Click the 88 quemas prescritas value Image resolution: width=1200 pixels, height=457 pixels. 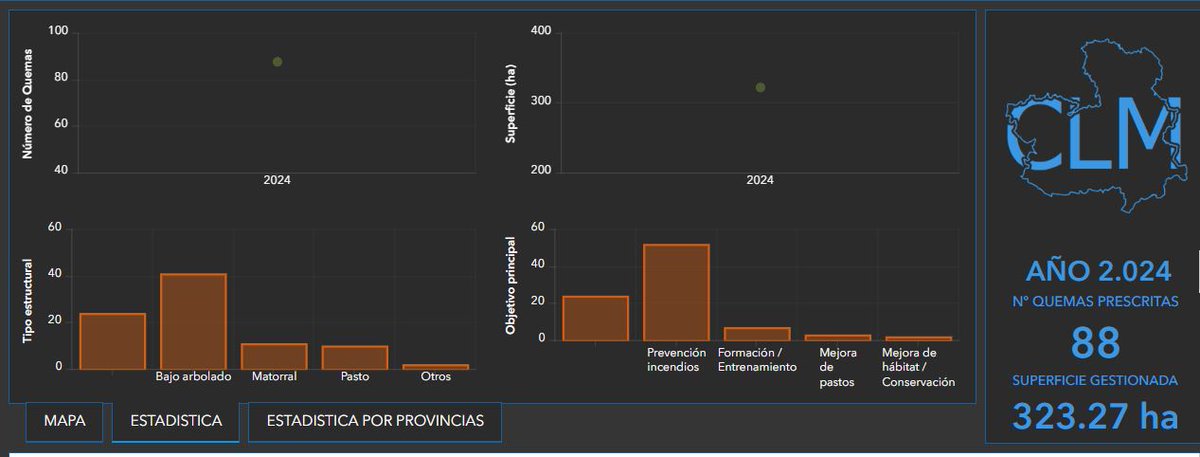1095,343
